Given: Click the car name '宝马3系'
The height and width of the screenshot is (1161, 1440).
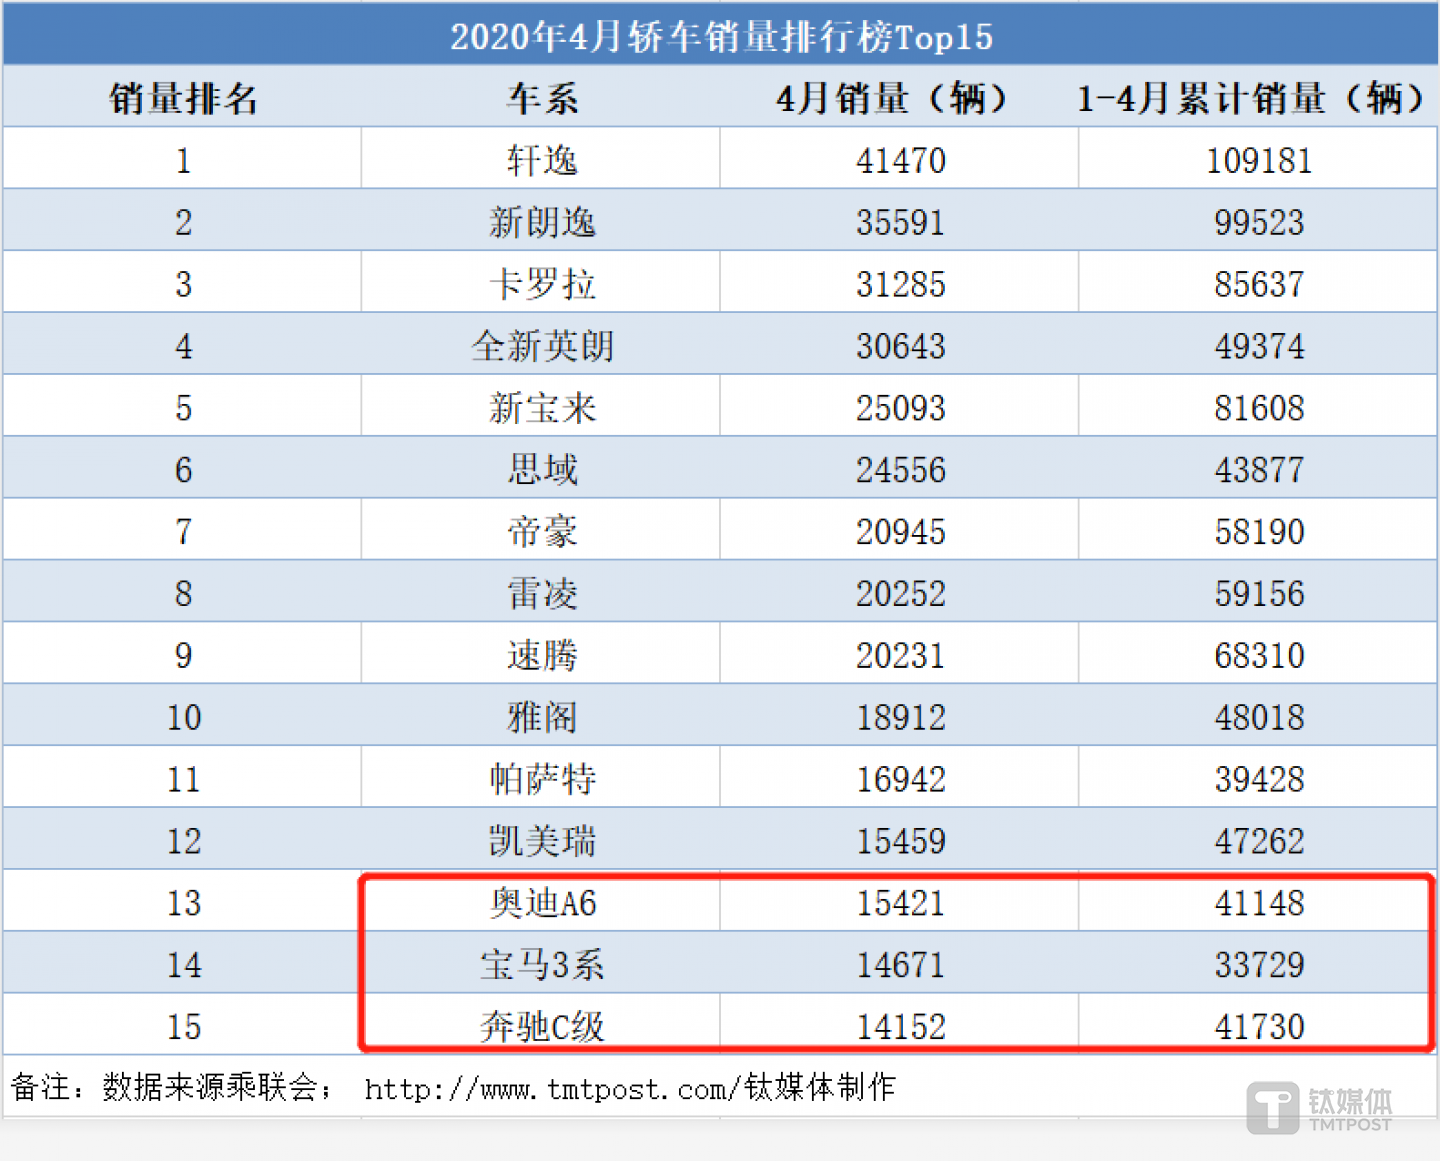Looking at the screenshot, I should [x=542, y=966].
